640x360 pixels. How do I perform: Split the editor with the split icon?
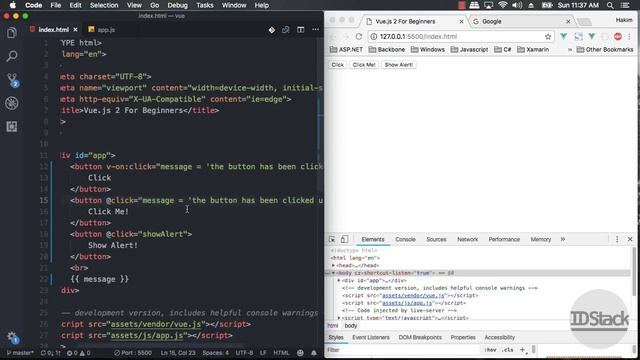click(x=300, y=30)
